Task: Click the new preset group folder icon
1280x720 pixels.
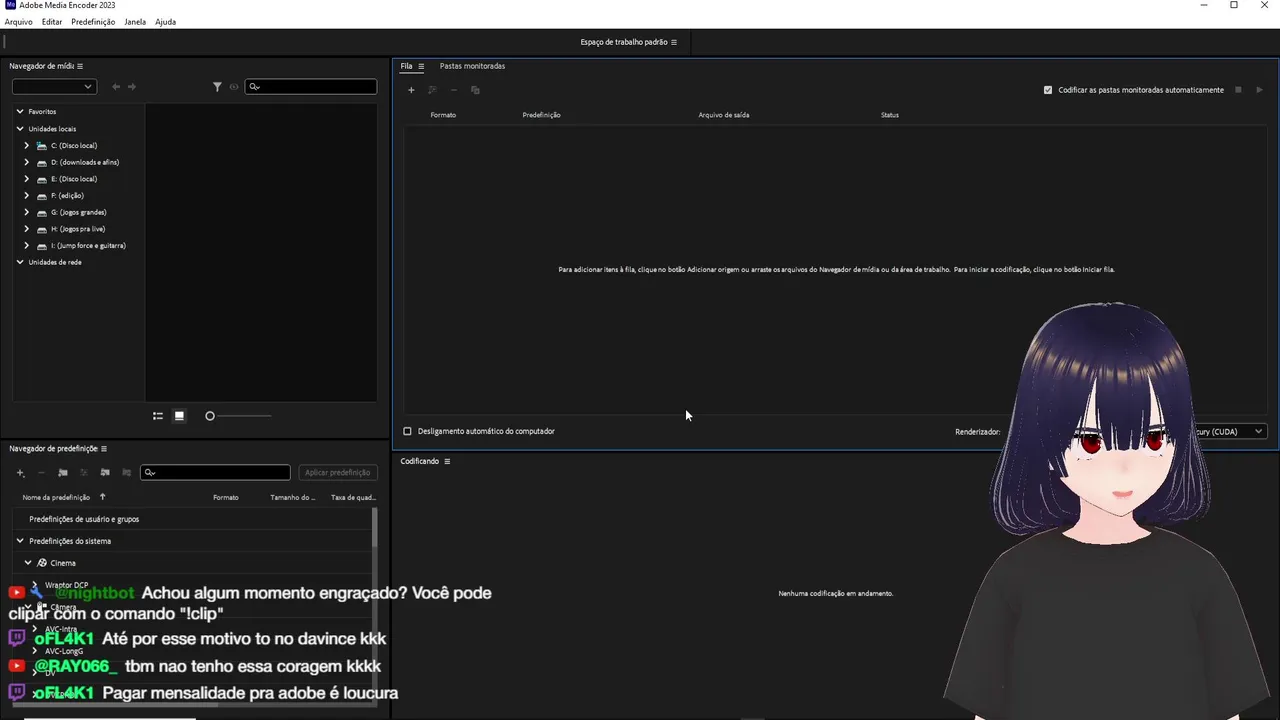Action: [63, 473]
